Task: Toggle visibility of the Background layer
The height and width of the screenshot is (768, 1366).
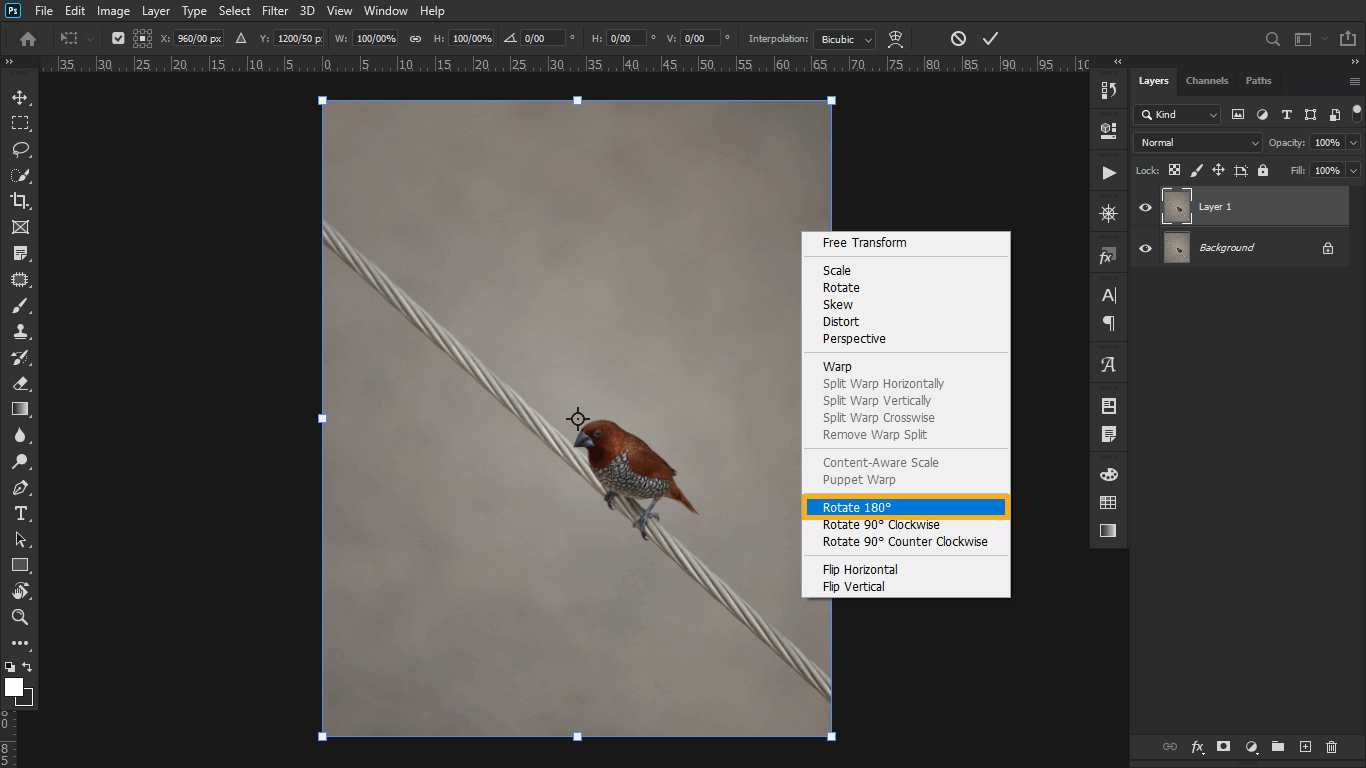Action: [1145, 248]
